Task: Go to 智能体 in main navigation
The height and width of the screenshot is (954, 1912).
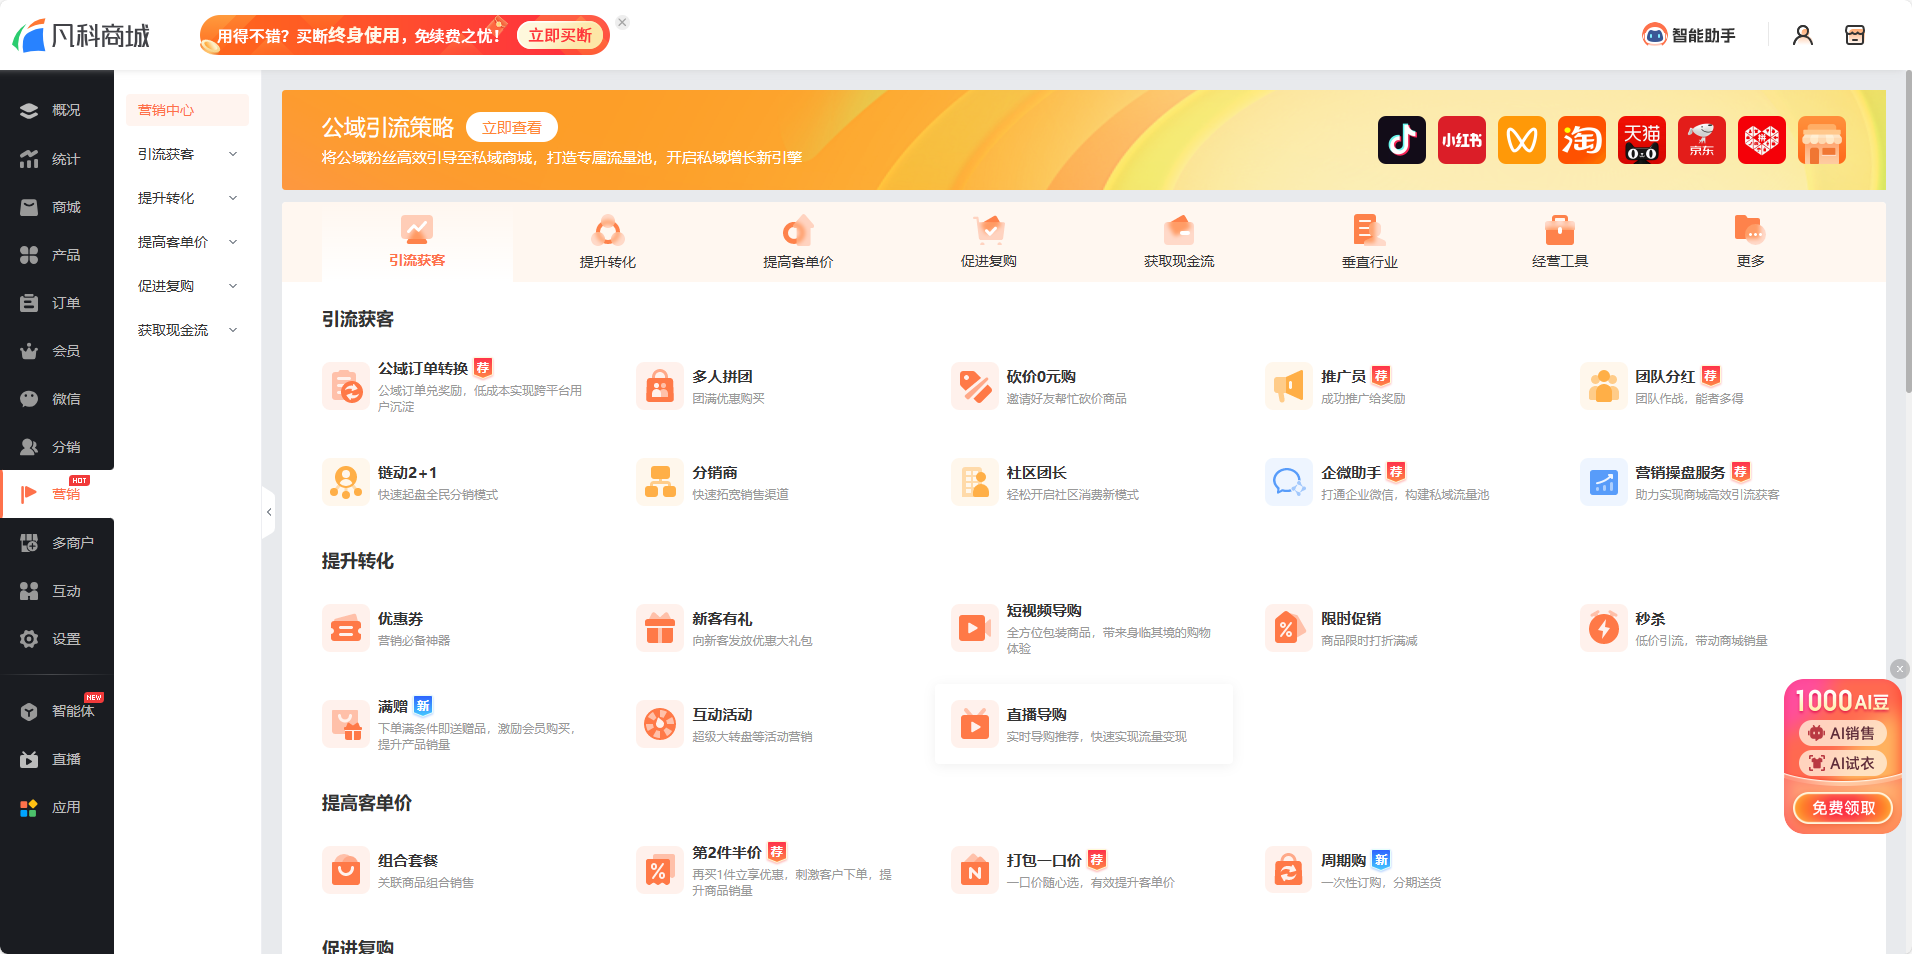Action: pos(57,710)
